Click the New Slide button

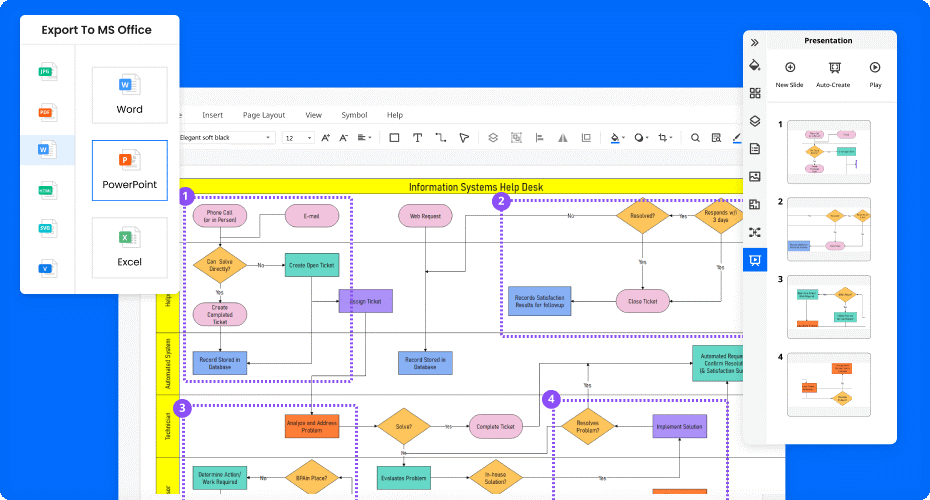click(x=790, y=73)
